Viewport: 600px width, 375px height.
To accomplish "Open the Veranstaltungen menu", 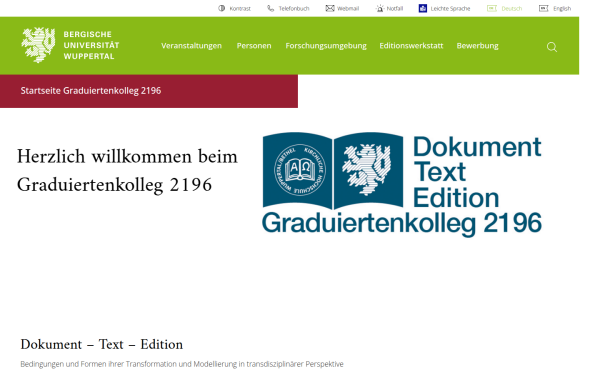I will pyautogui.click(x=191, y=46).
